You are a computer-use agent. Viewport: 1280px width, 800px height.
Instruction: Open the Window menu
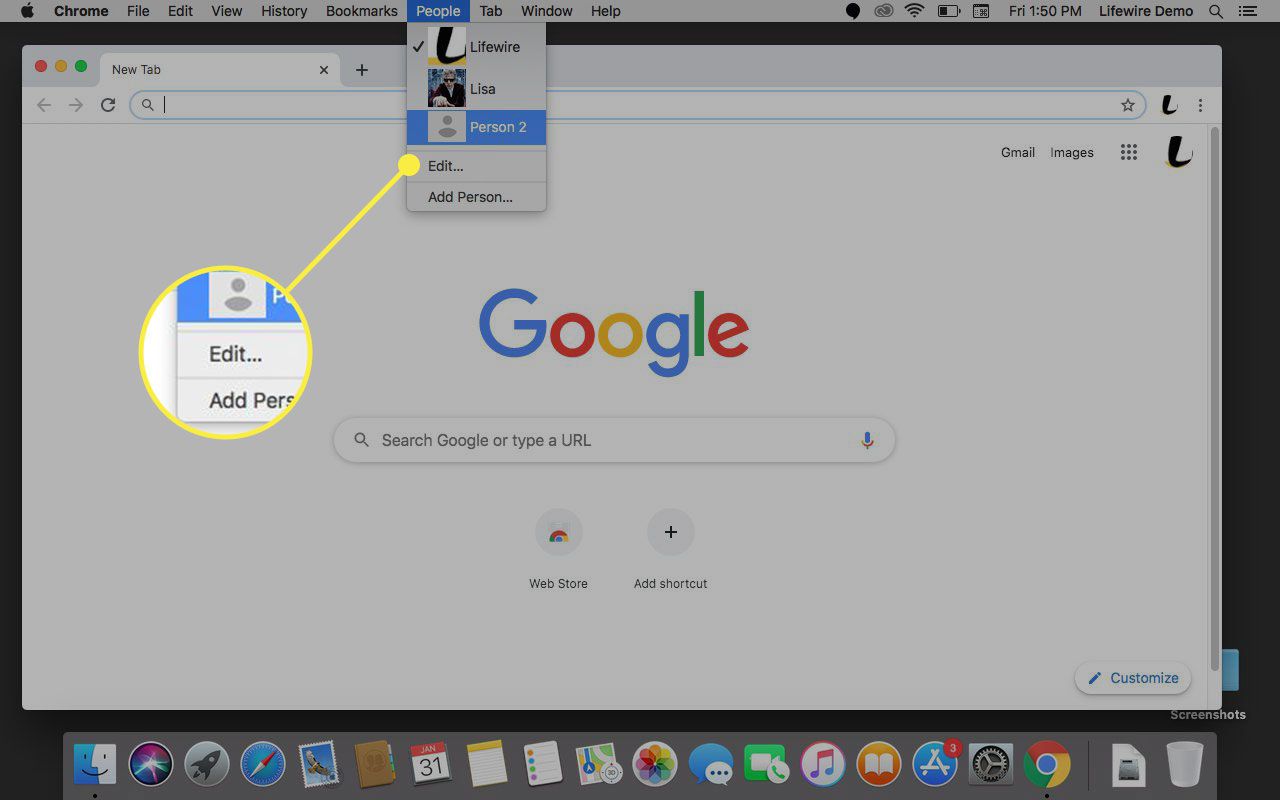pos(547,11)
